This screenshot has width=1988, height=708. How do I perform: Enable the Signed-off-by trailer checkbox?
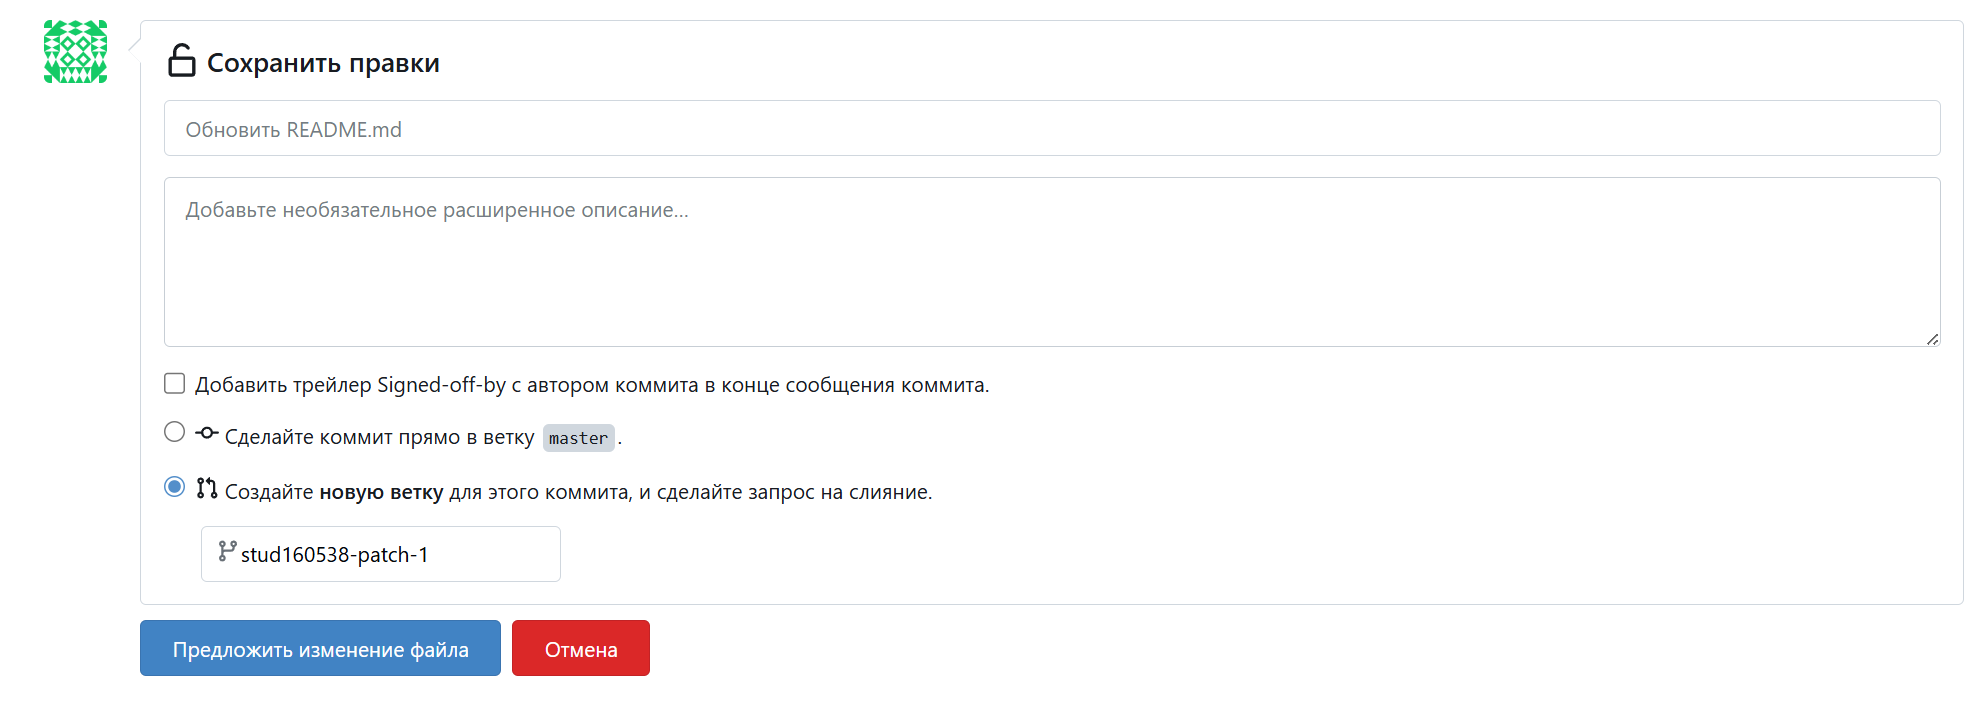[x=175, y=384]
